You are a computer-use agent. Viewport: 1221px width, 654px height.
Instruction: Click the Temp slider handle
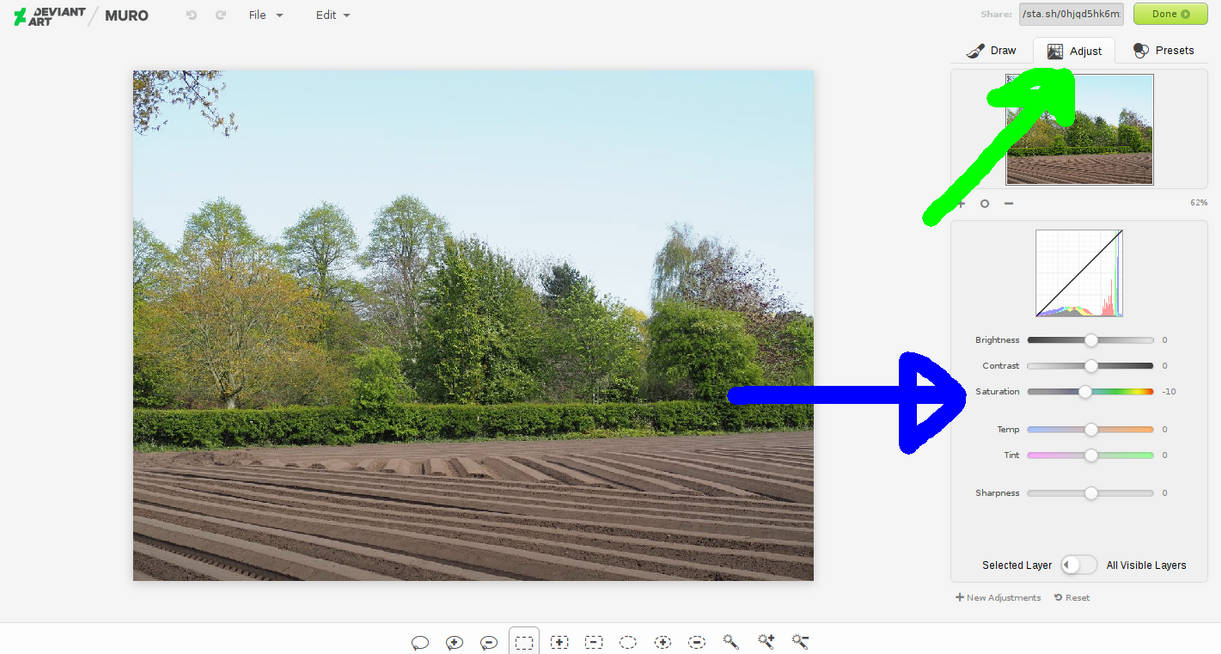[1091, 430]
